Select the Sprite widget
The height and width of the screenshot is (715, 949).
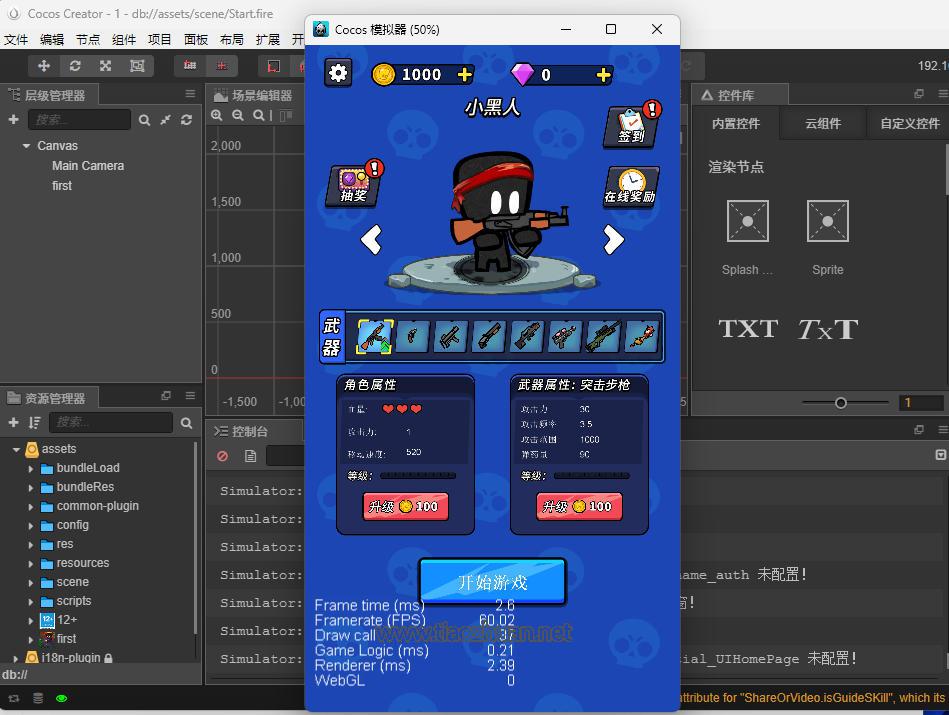point(827,237)
